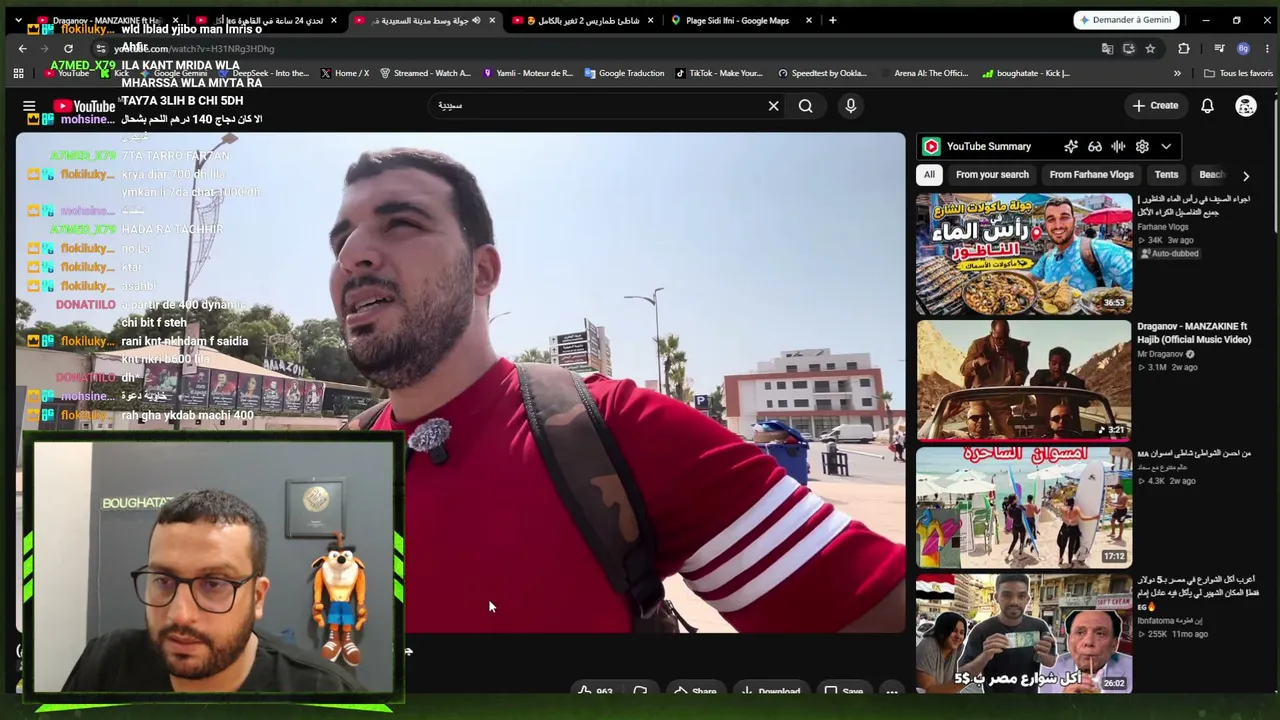Visit the Mr Draganov channel name

click(x=1161, y=354)
